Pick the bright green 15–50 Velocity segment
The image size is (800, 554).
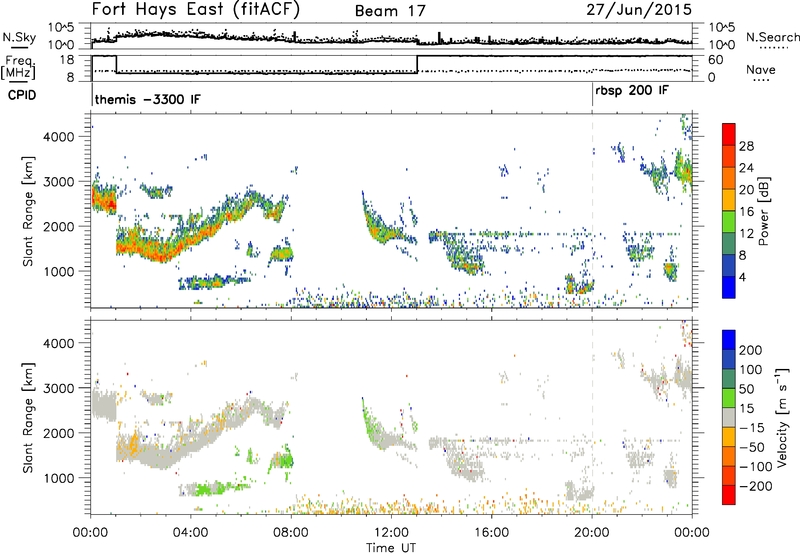pyautogui.click(x=729, y=398)
